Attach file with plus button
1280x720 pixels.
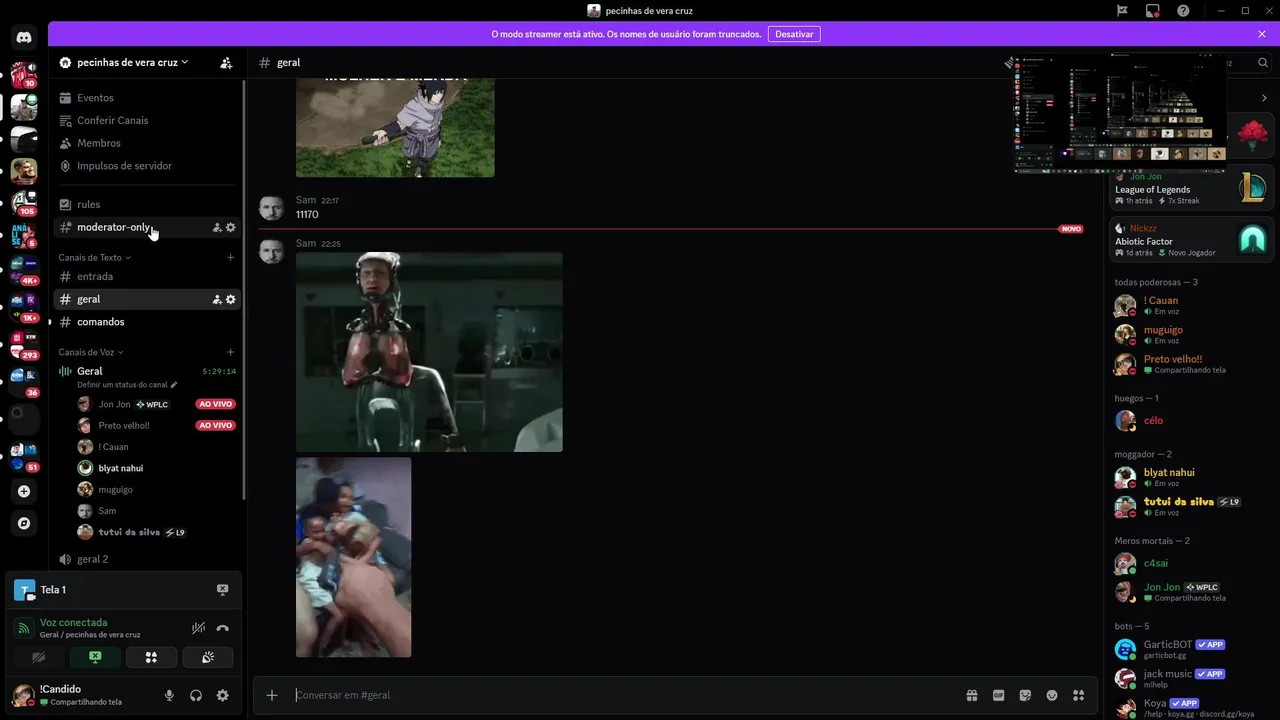click(x=272, y=695)
